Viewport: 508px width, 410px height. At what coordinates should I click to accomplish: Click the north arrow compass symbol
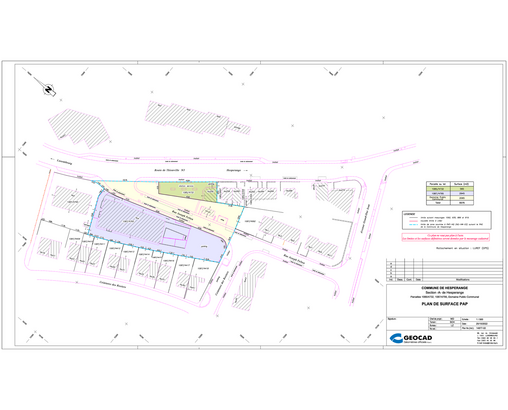tap(49, 89)
